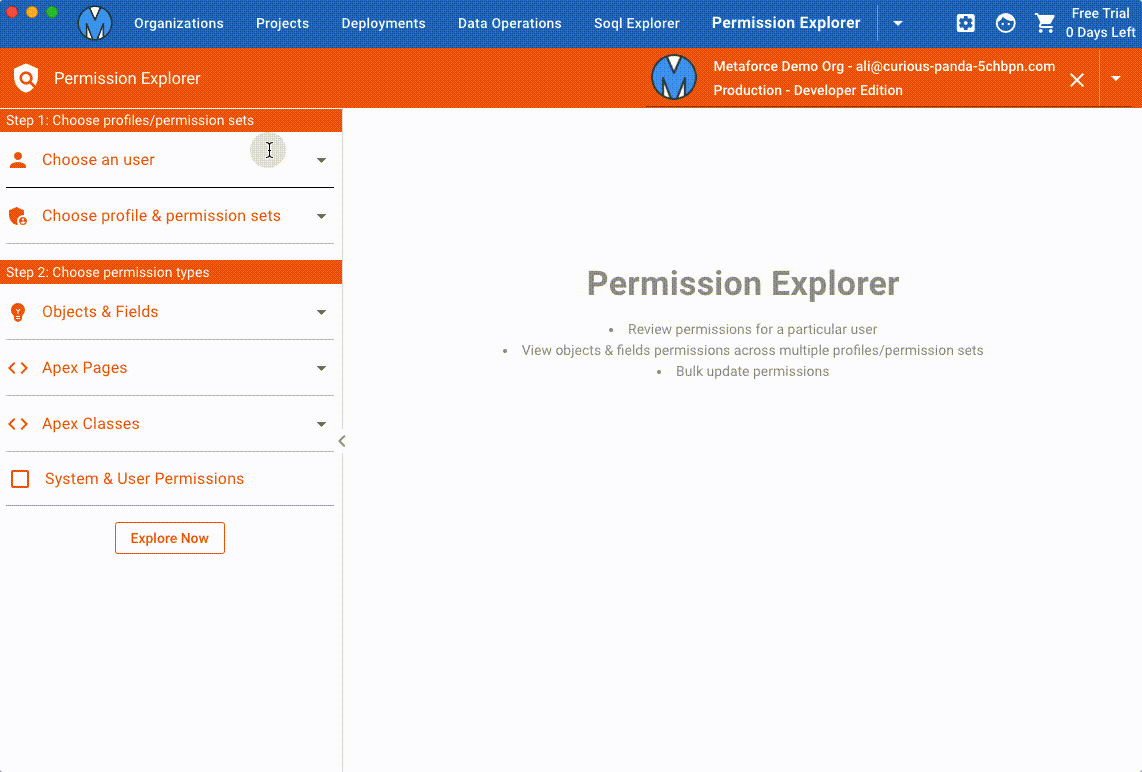Screen dimensions: 1142x772
Task: Click the Production - Developer Edition text
Action: pyautogui.click(x=808, y=90)
